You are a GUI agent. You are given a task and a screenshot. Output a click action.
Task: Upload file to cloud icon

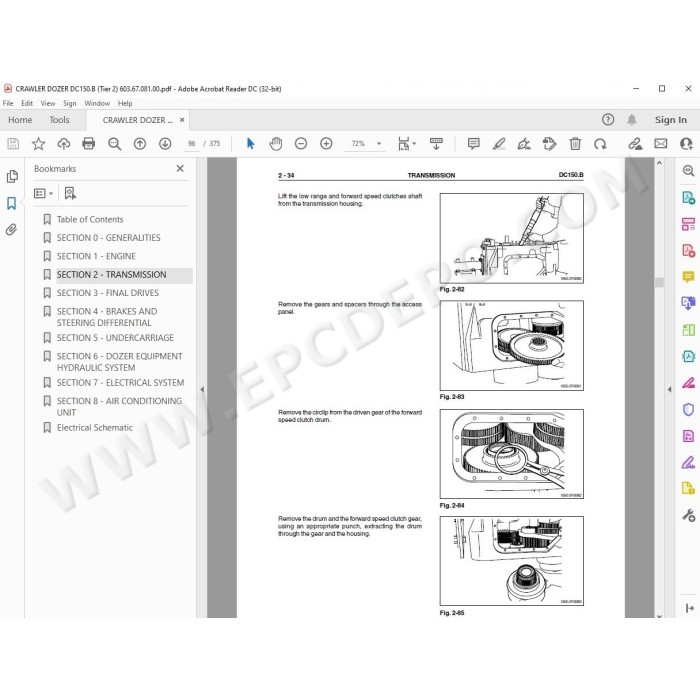pyautogui.click(x=64, y=144)
